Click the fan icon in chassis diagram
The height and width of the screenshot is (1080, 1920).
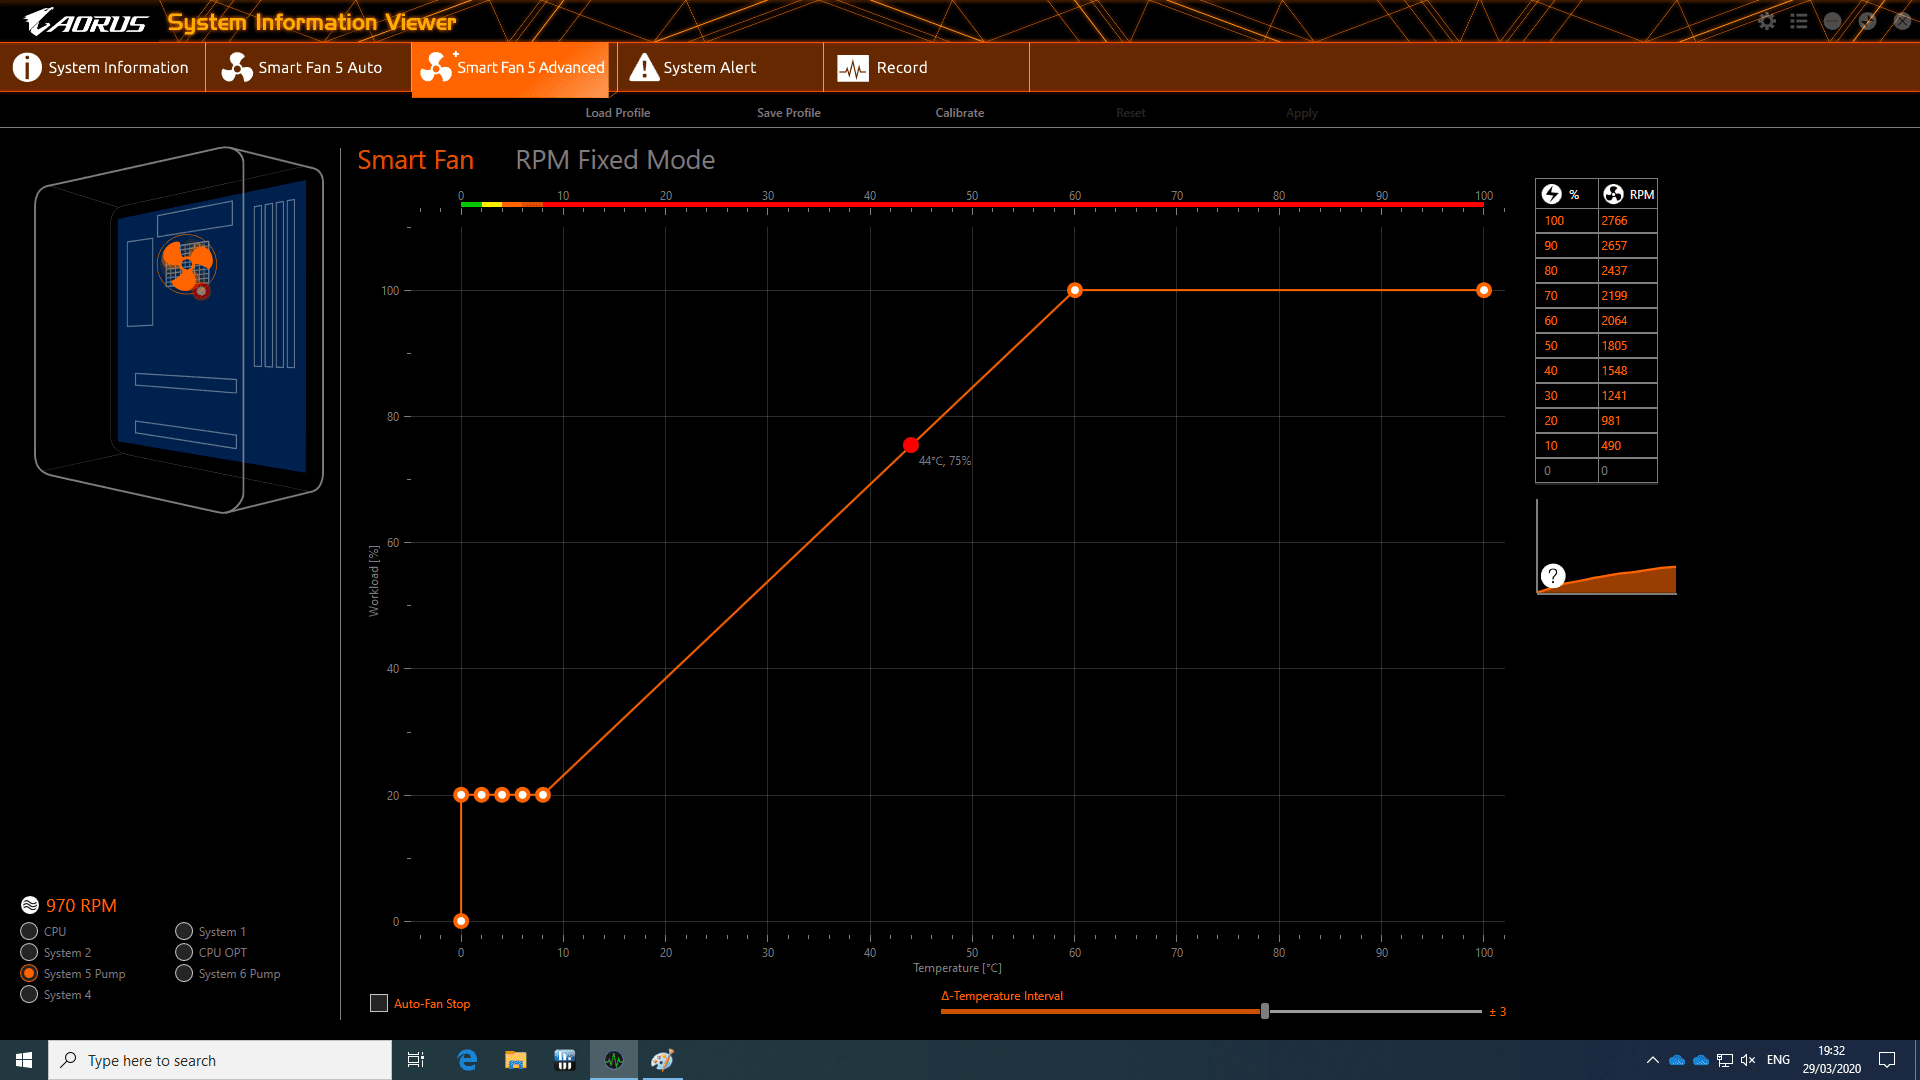[187, 265]
